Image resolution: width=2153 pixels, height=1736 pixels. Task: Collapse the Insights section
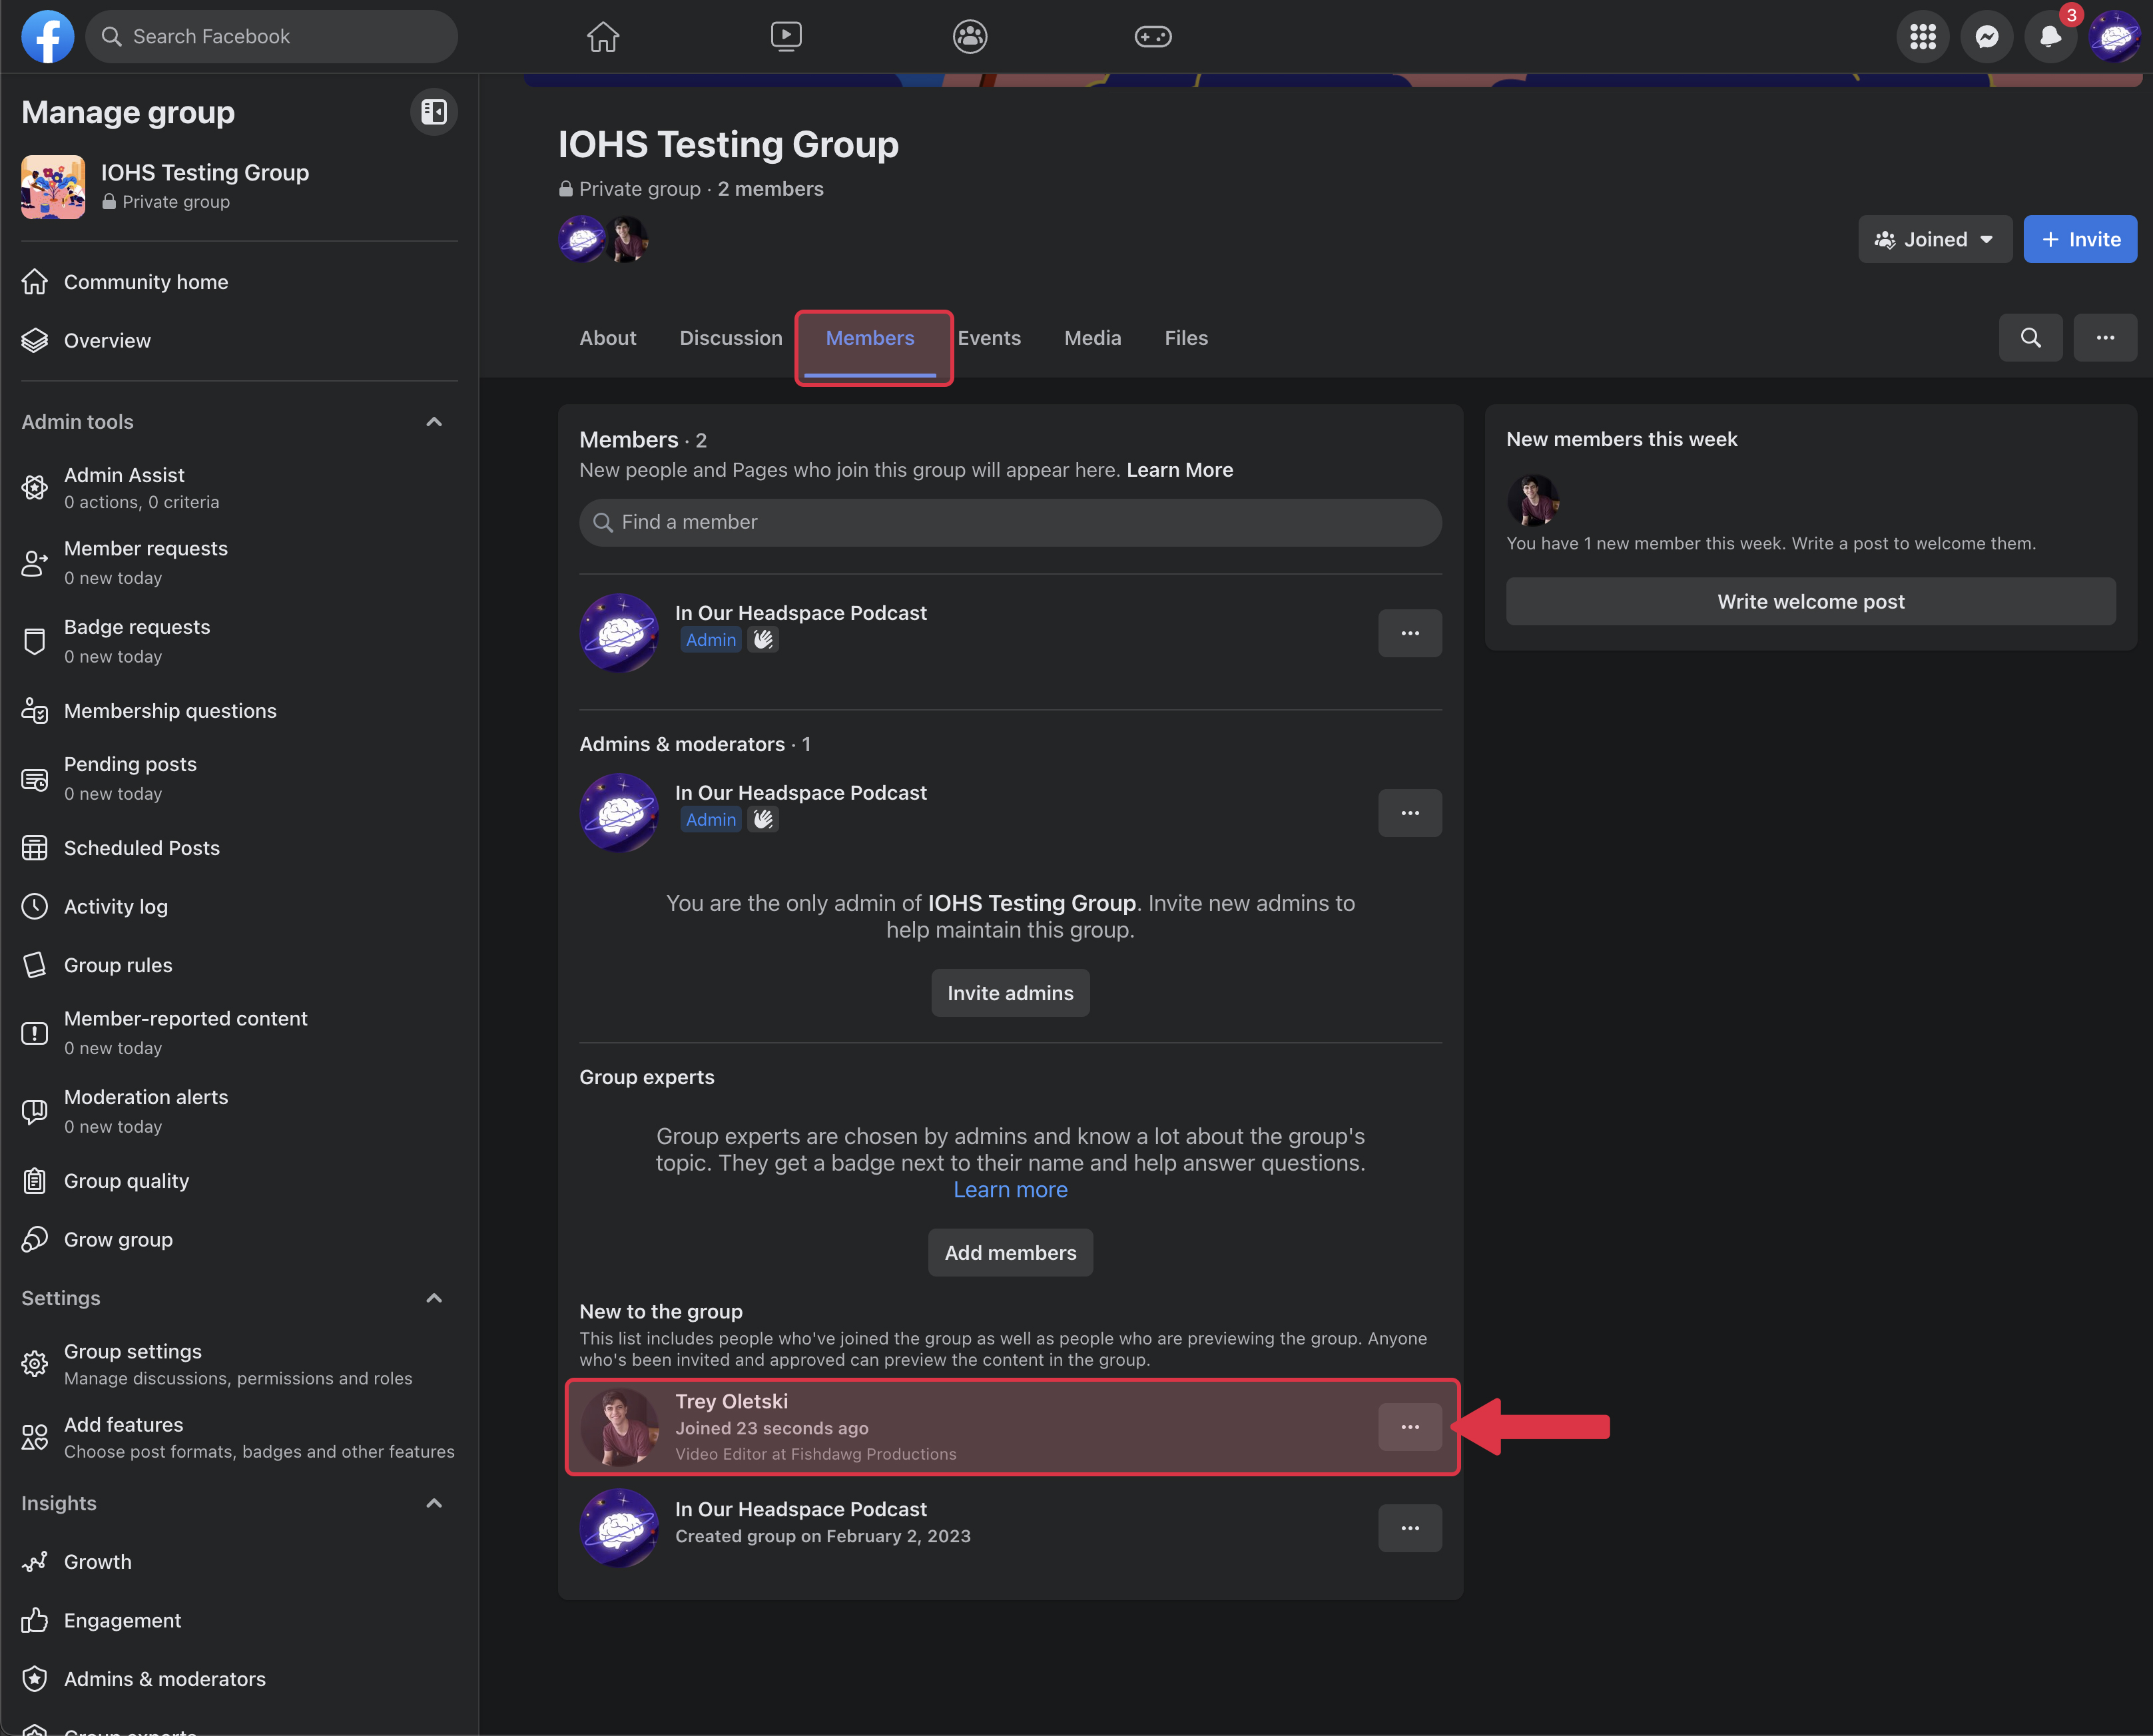pos(434,1503)
